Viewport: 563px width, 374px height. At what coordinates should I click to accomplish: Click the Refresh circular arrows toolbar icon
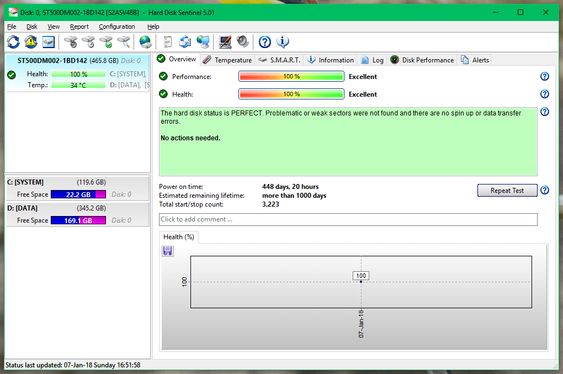coord(13,42)
